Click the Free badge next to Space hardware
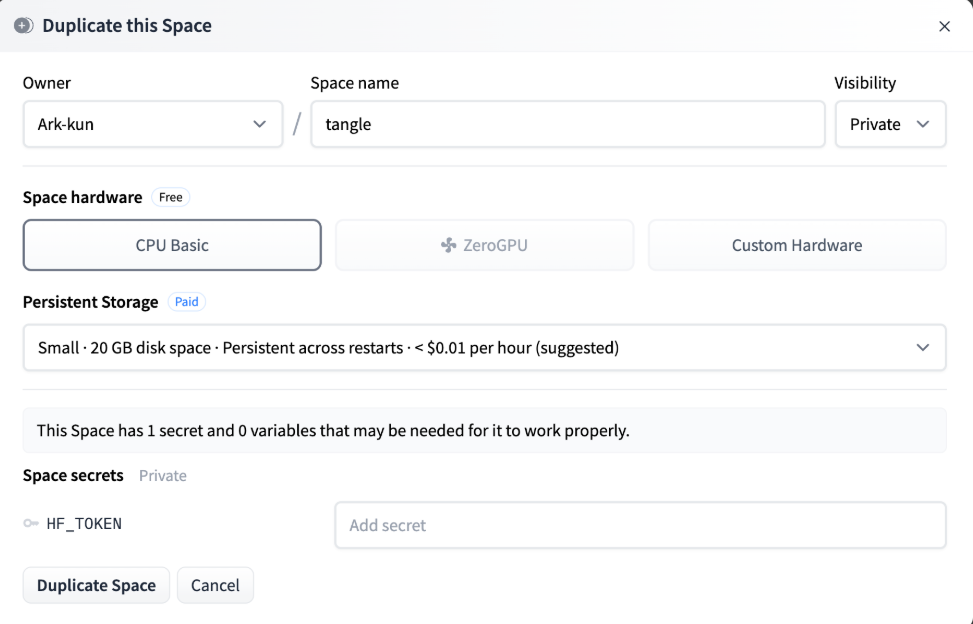Screen dimensions: 973x624 coord(171,197)
